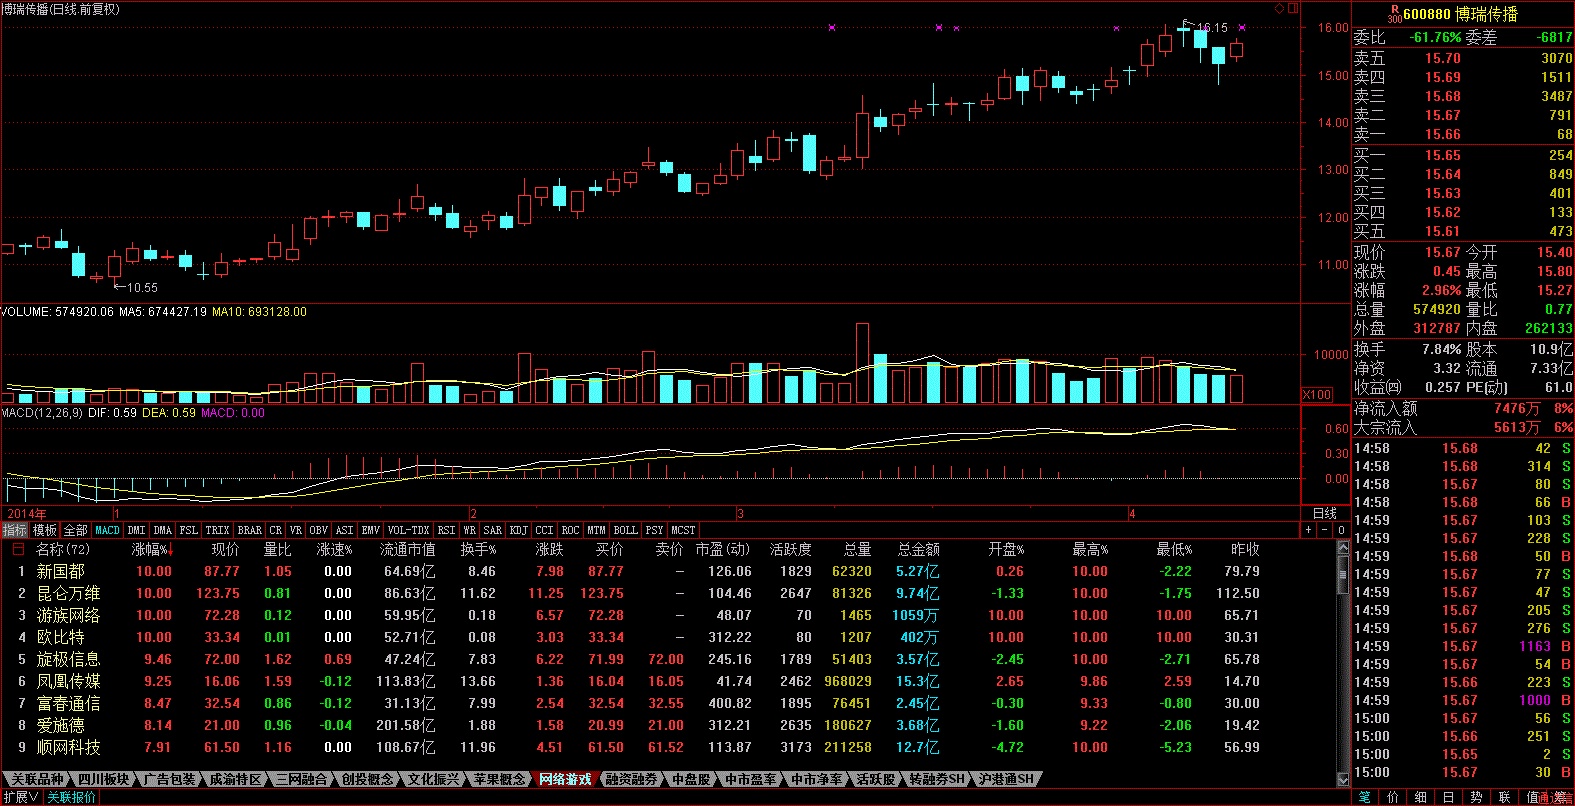This screenshot has width=1575, height=806.
Task: Select the OBV indicator
Action: pos(319,530)
